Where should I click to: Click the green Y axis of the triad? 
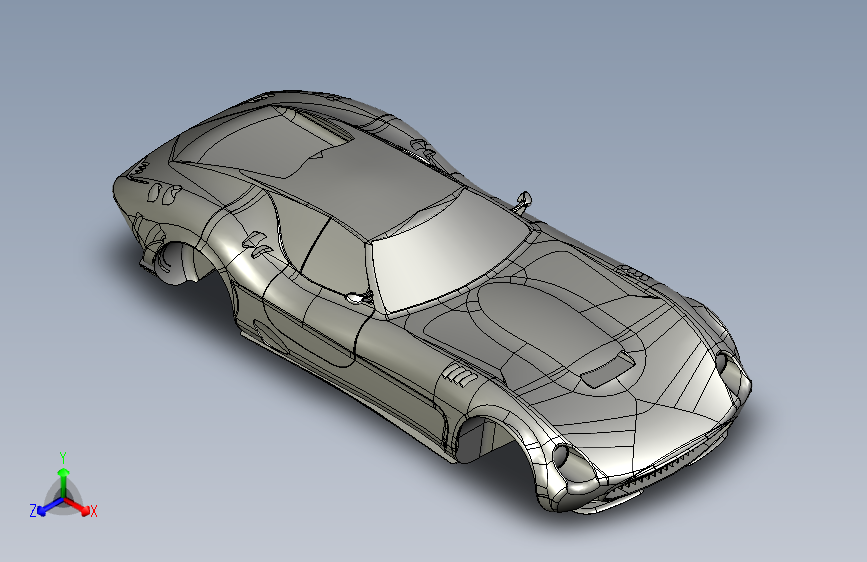64,483
